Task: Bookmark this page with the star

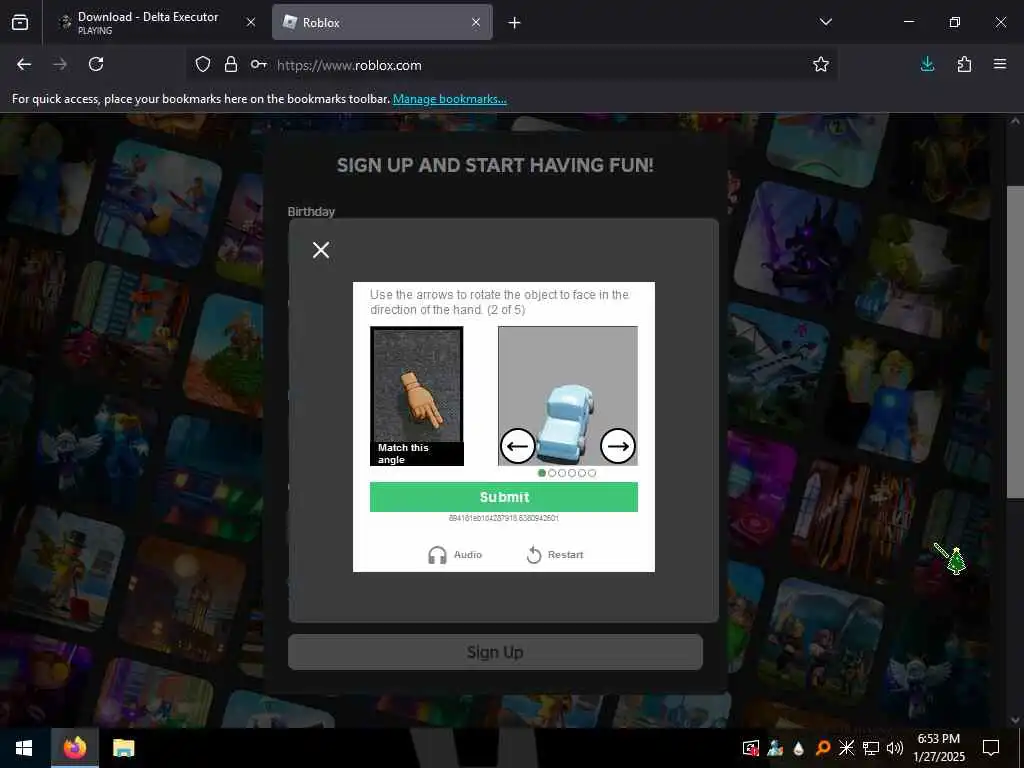Action: click(x=821, y=64)
